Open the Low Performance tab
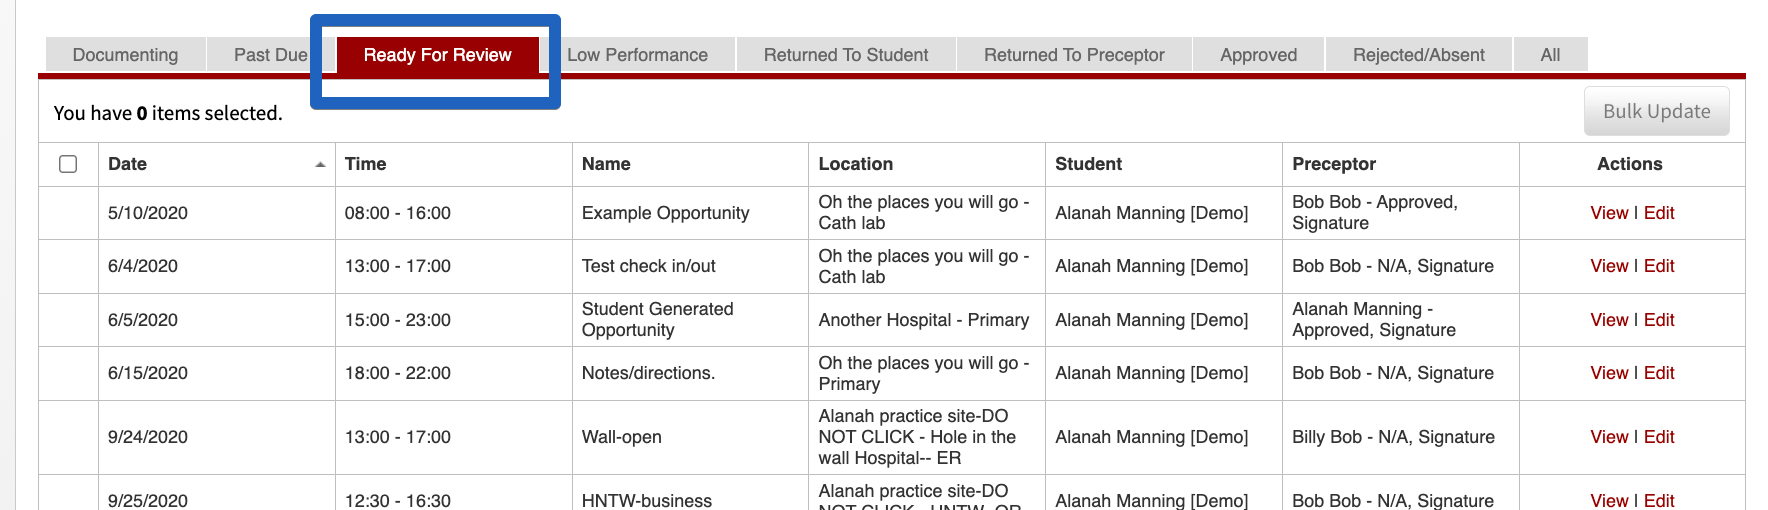 637,55
